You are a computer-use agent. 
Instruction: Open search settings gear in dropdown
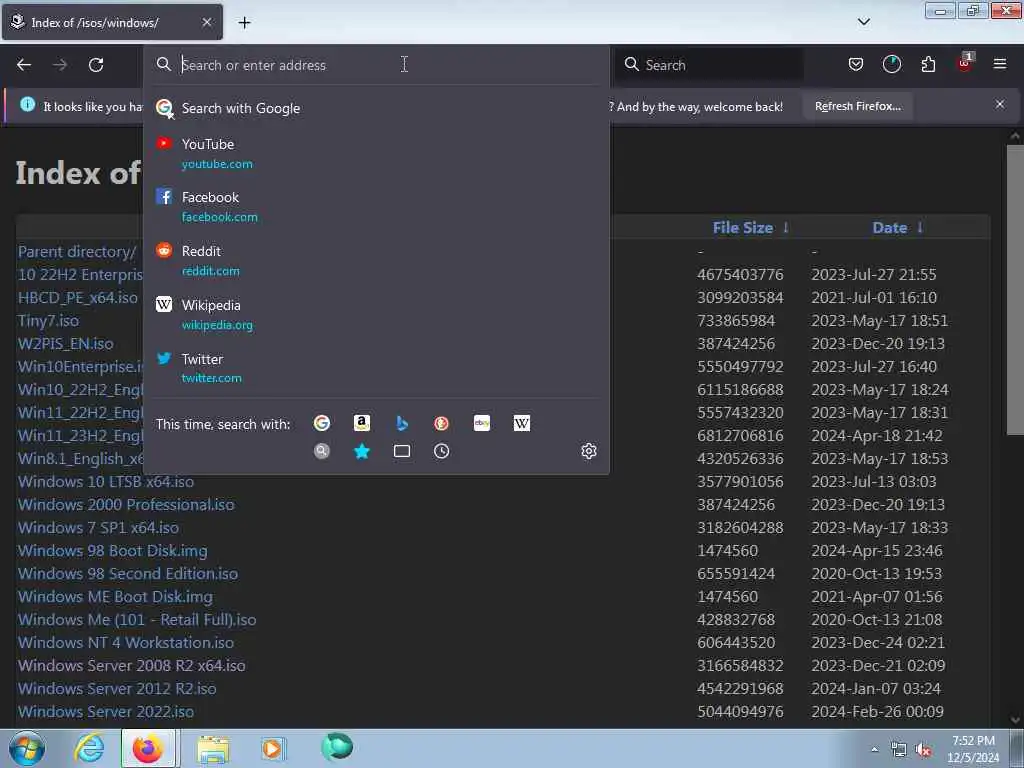(x=588, y=451)
